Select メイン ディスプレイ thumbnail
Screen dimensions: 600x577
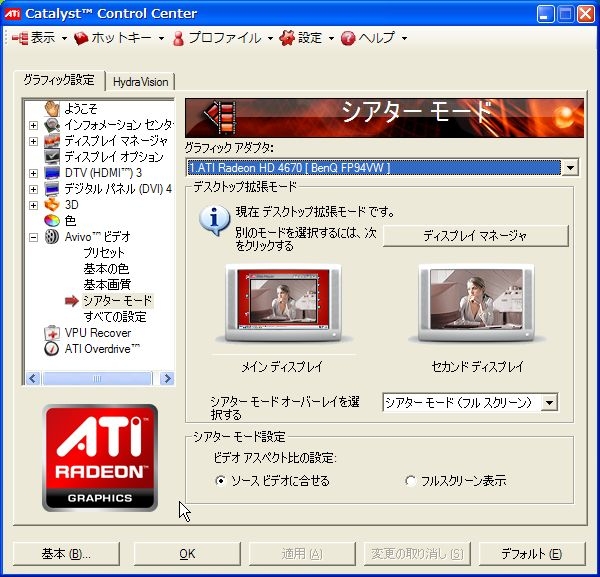pos(282,303)
